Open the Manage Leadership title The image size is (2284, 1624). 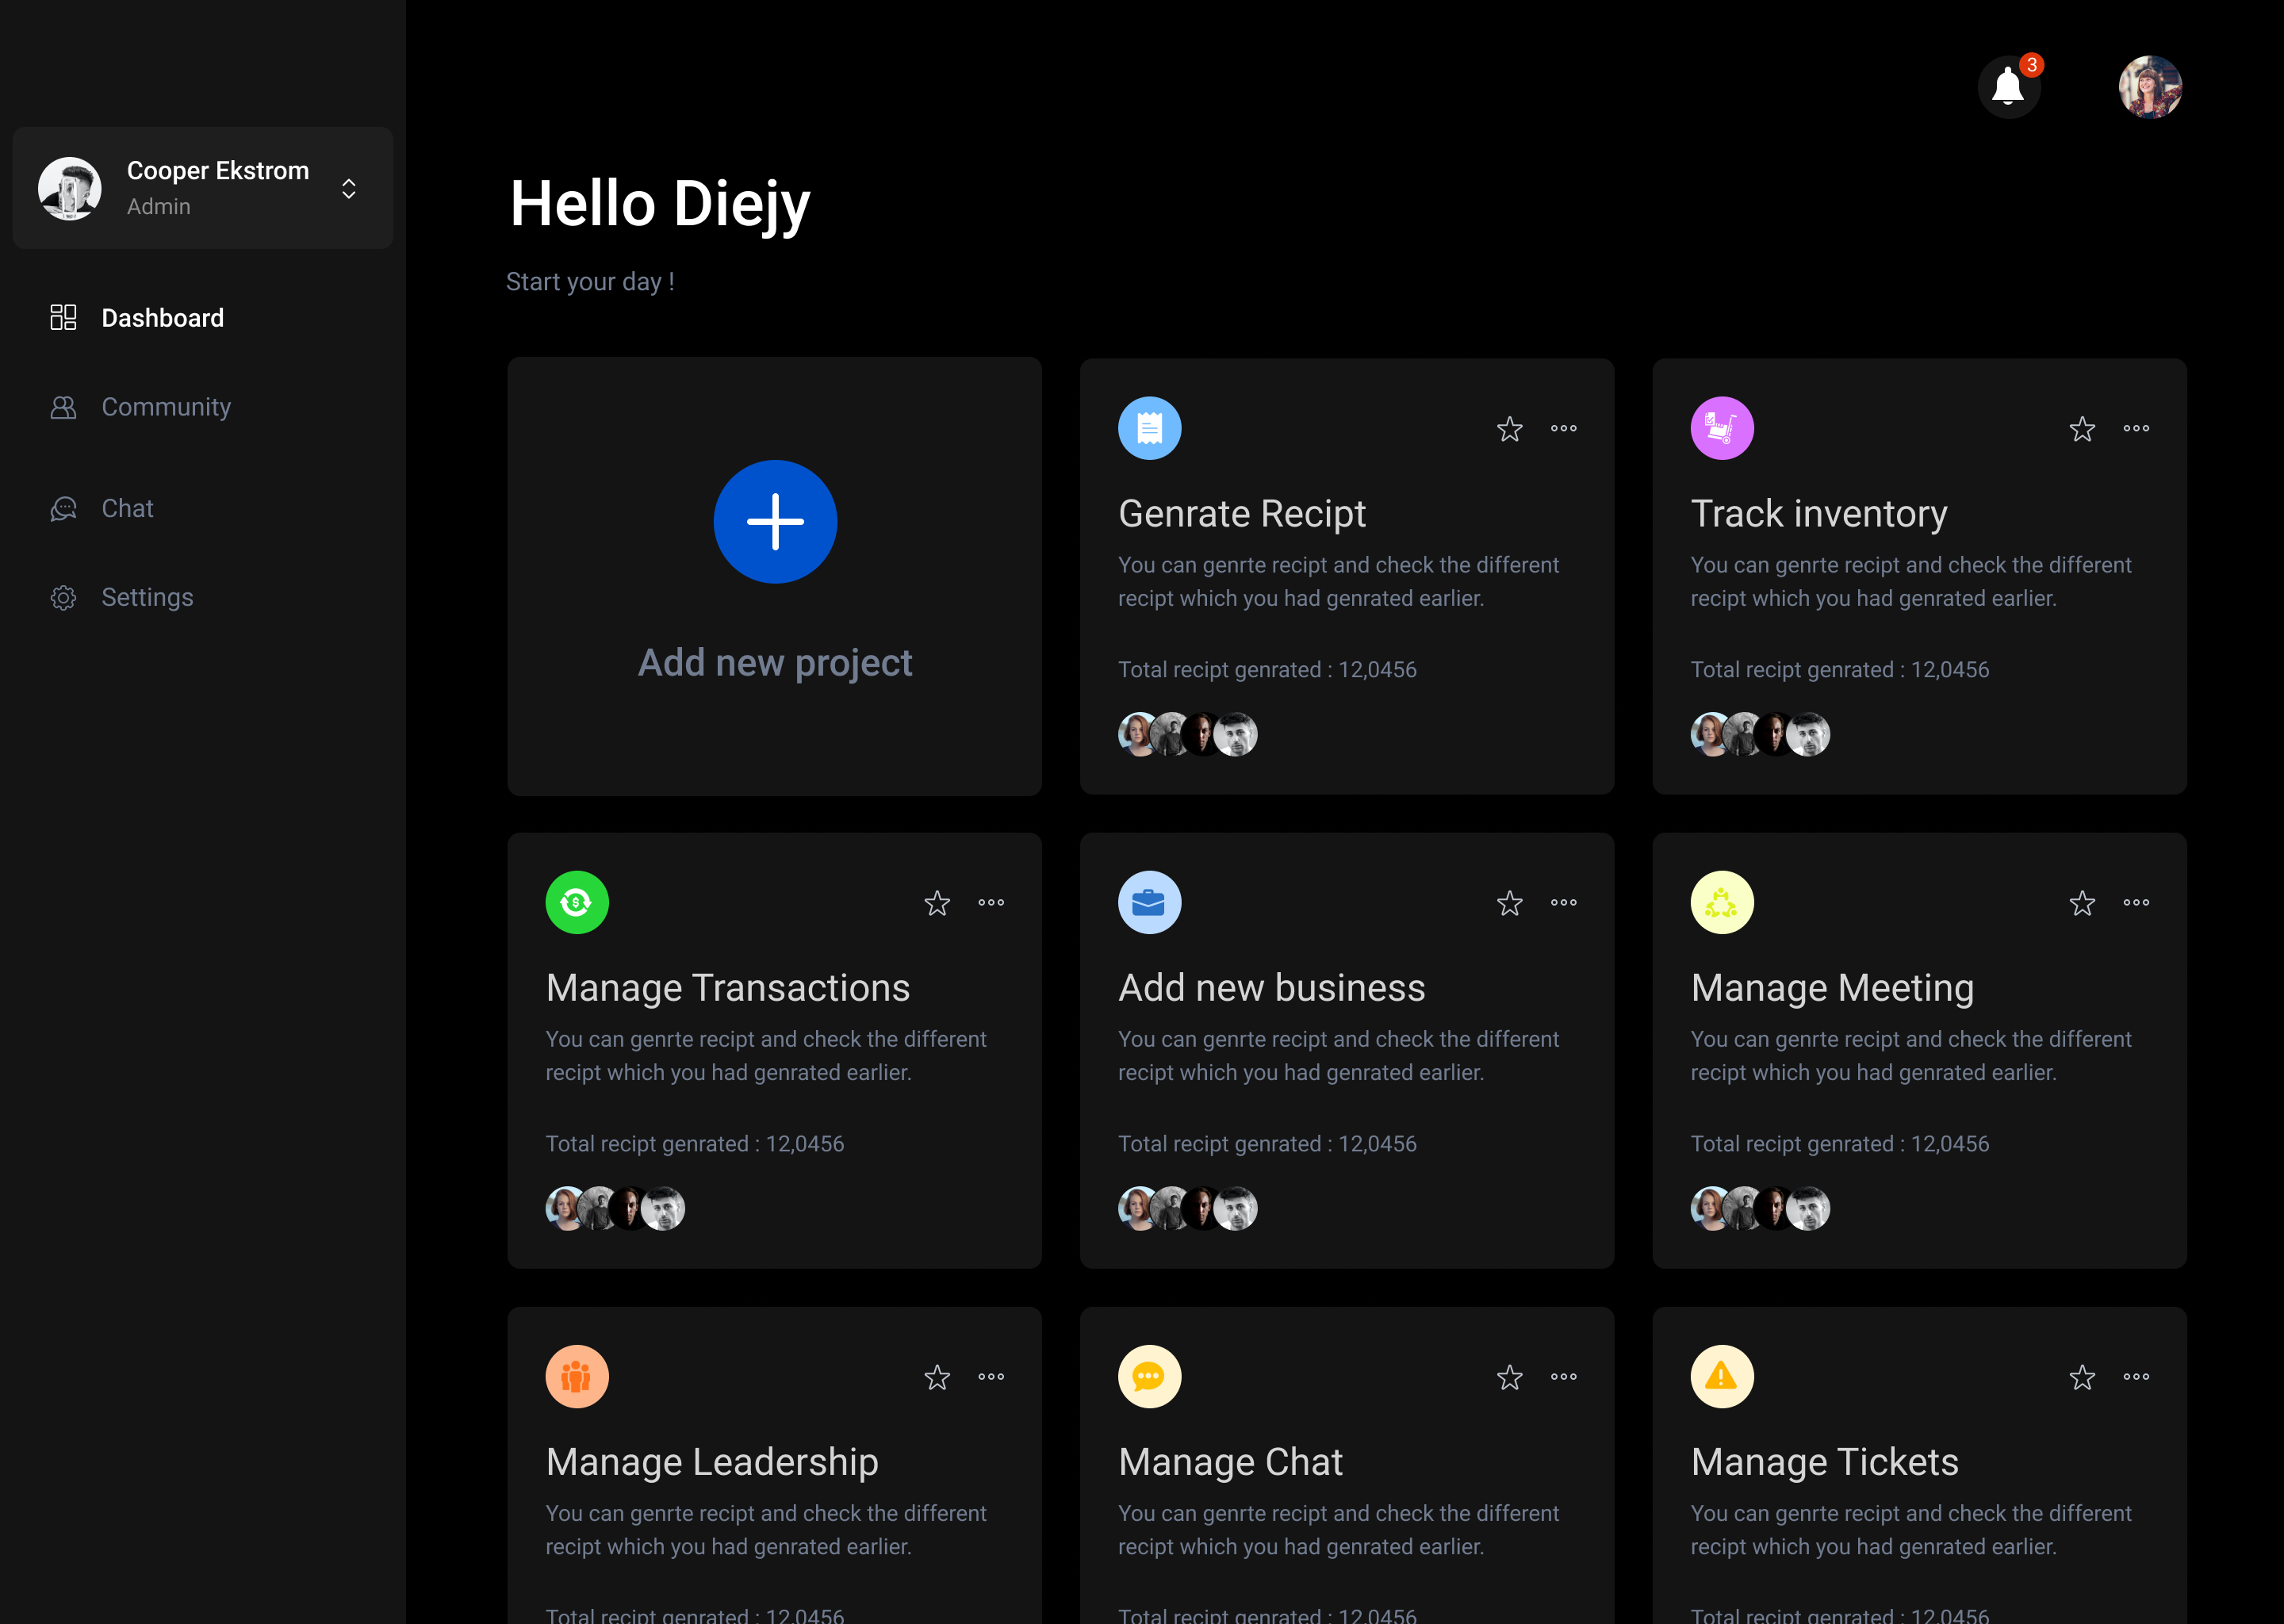tap(712, 1462)
